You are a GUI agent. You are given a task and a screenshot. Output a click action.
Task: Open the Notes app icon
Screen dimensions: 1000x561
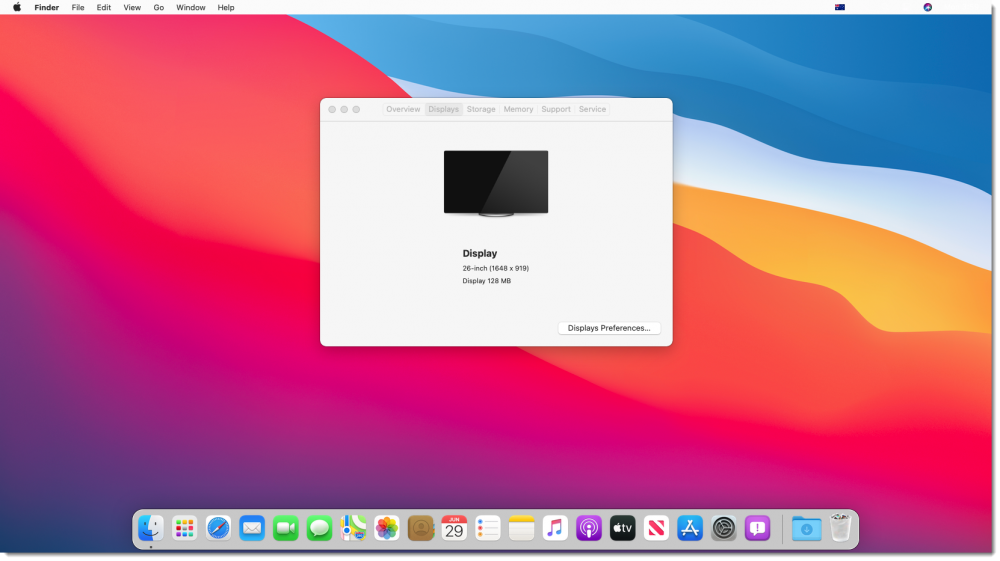[522, 528]
